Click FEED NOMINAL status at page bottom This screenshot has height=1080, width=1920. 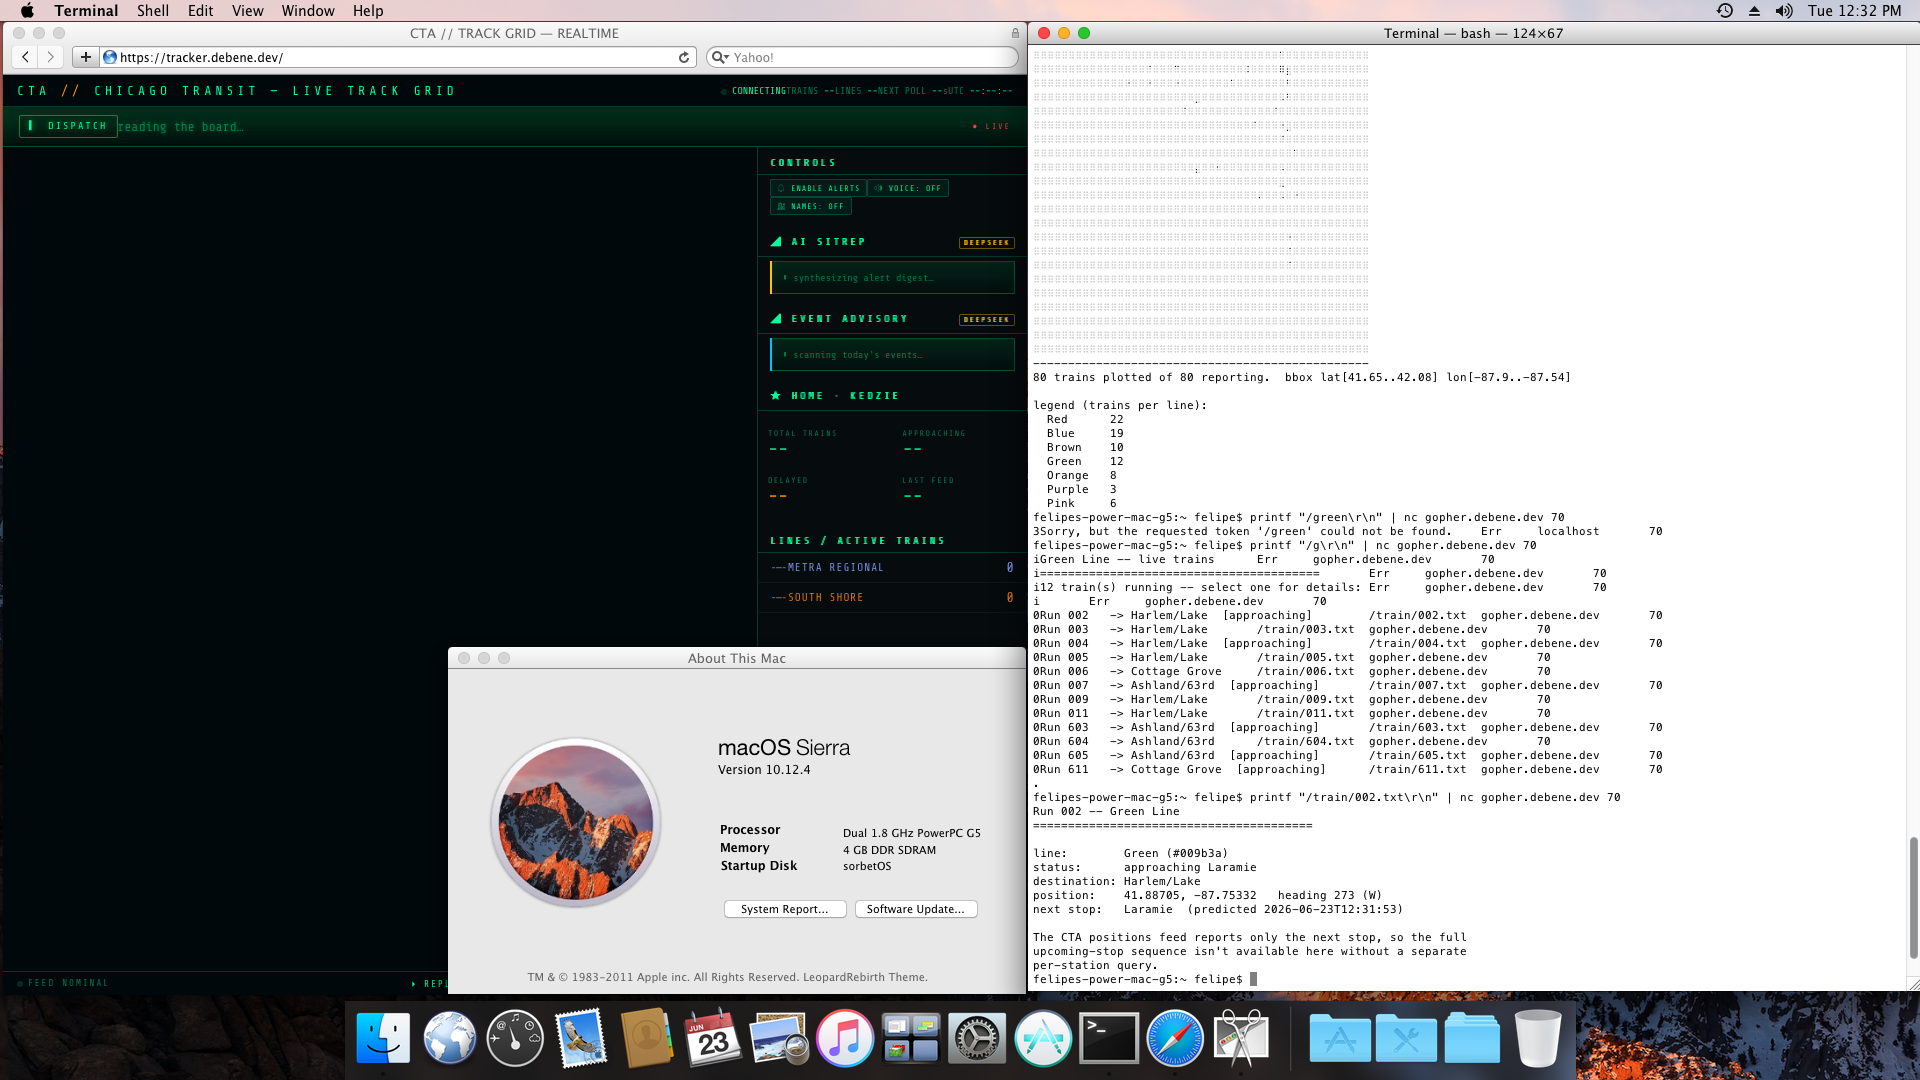tap(63, 983)
